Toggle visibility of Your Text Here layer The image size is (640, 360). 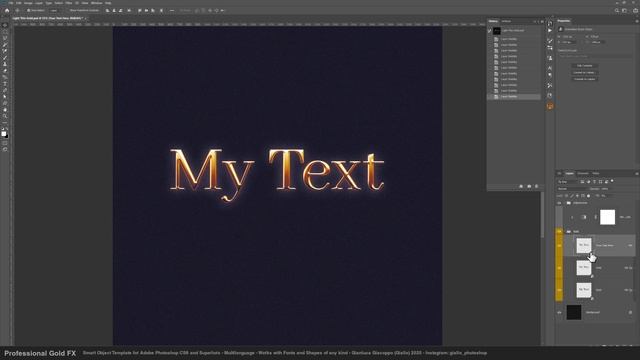[x=559, y=246]
